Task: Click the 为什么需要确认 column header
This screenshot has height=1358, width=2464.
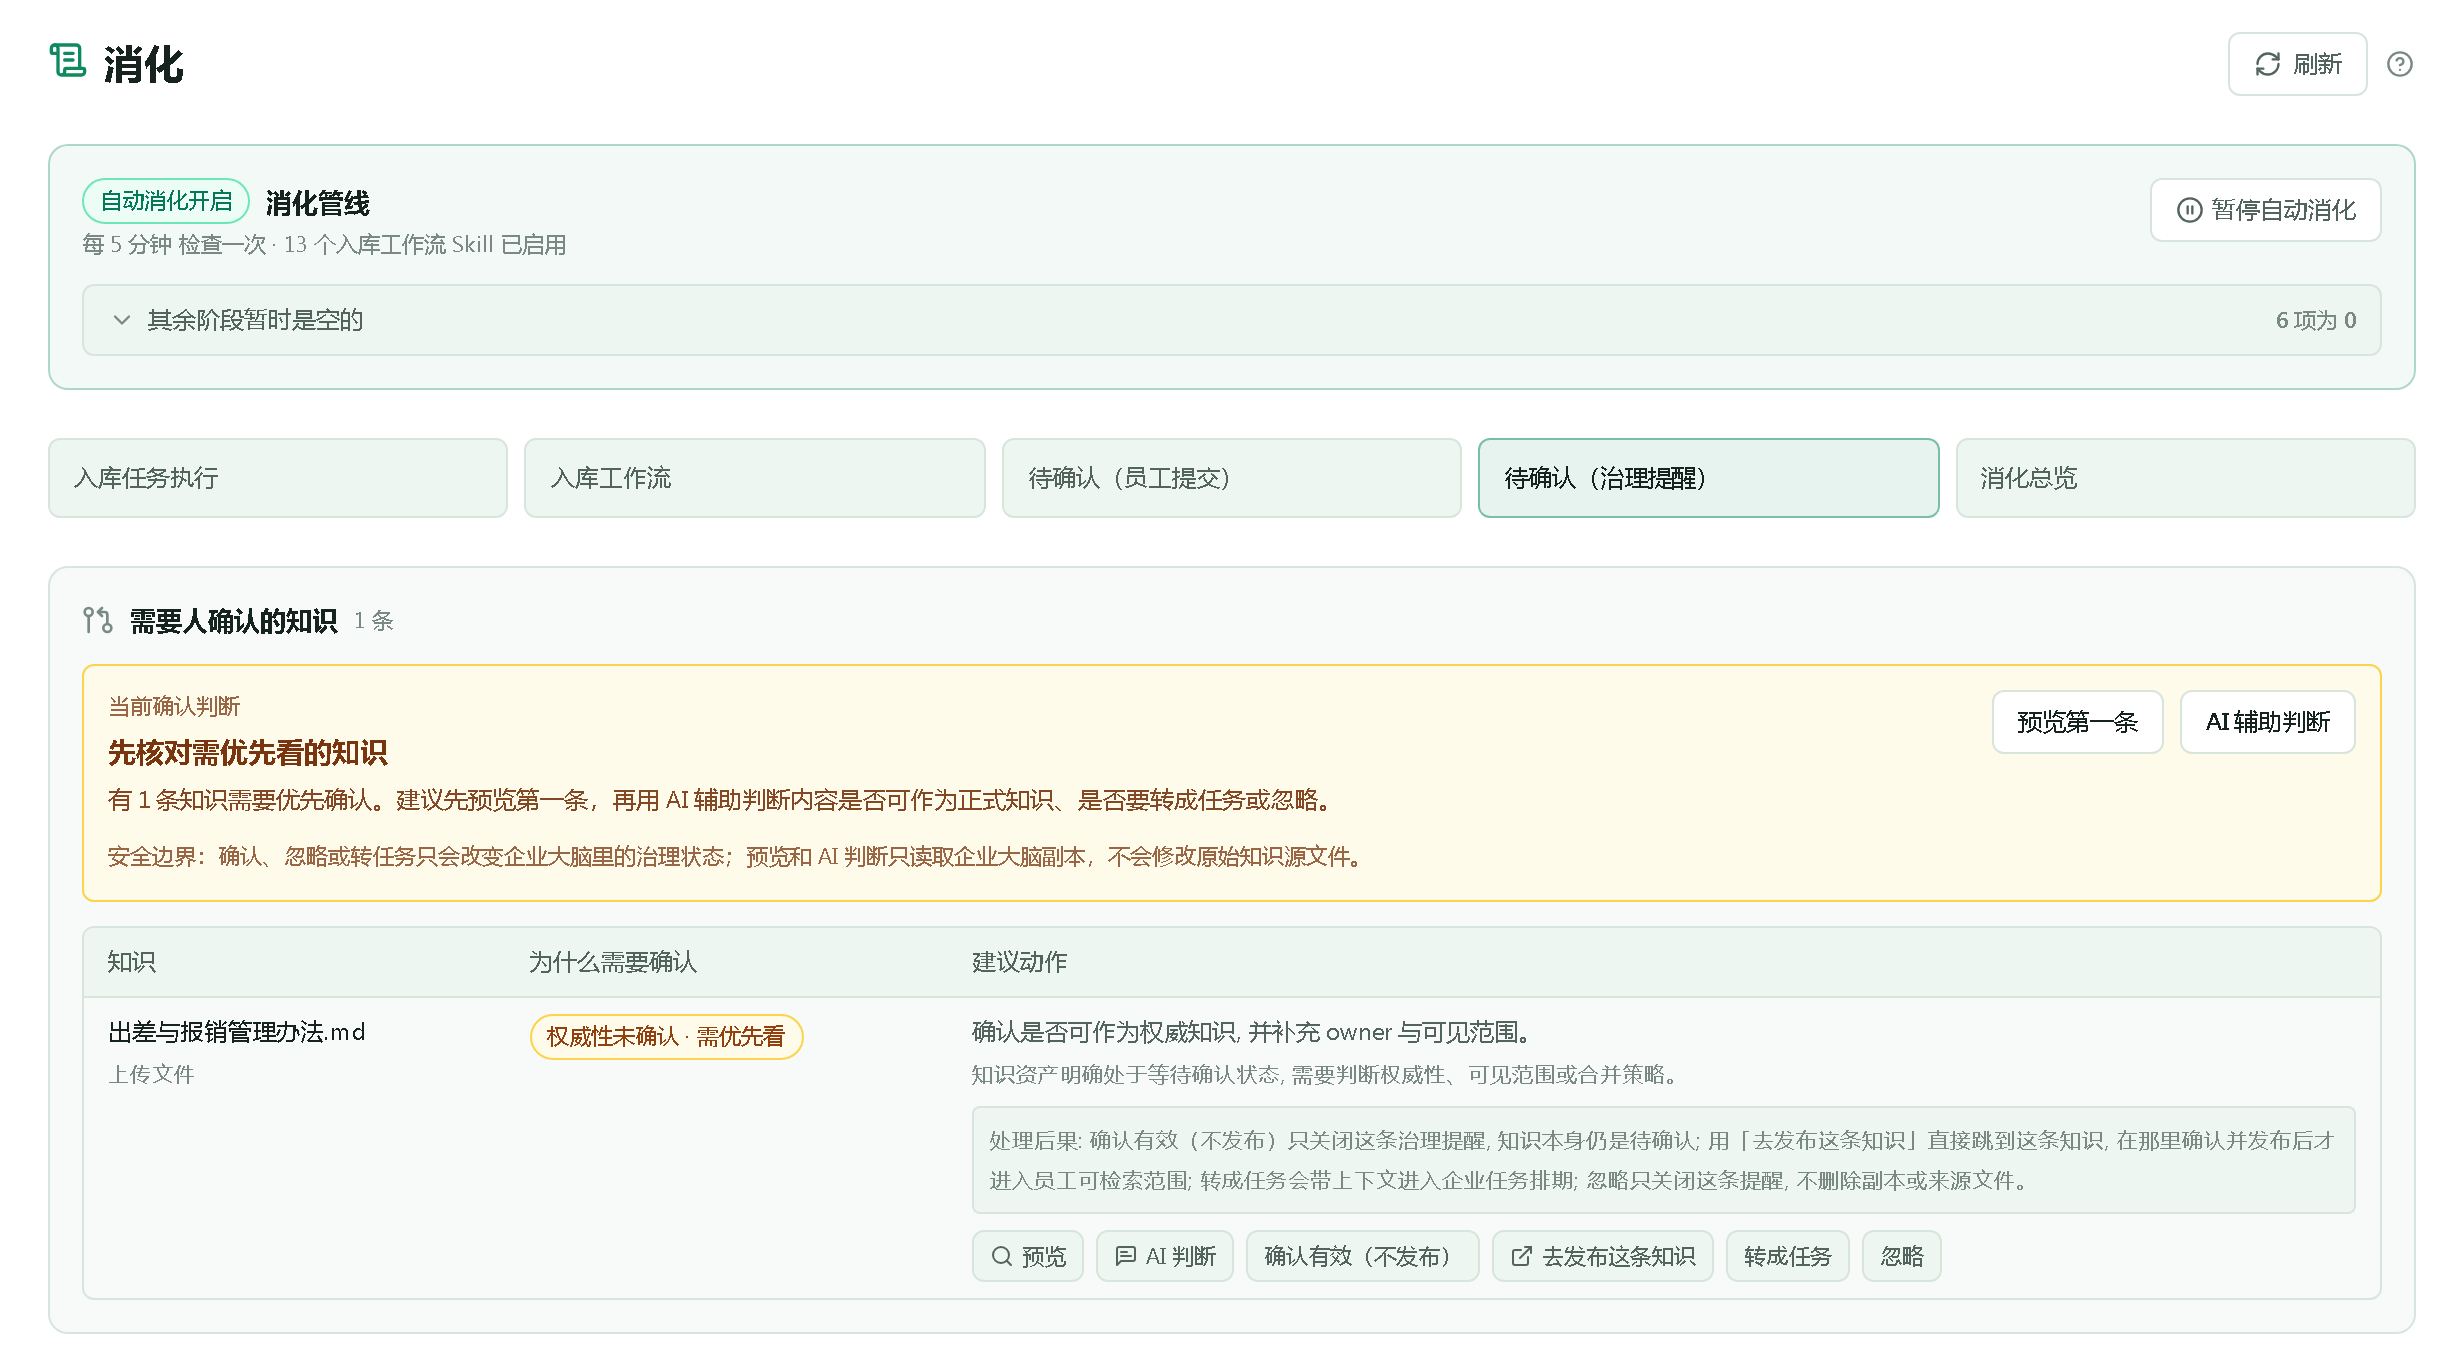Action: [x=612, y=962]
